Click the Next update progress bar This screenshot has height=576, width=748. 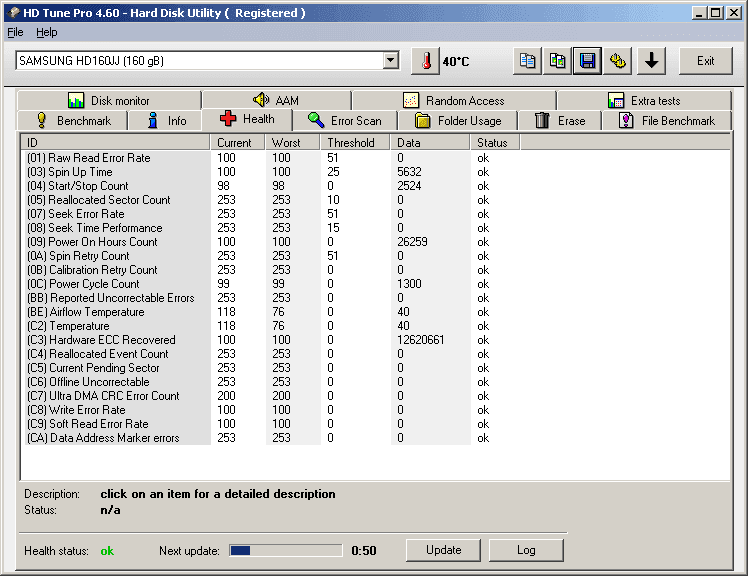[286, 551]
